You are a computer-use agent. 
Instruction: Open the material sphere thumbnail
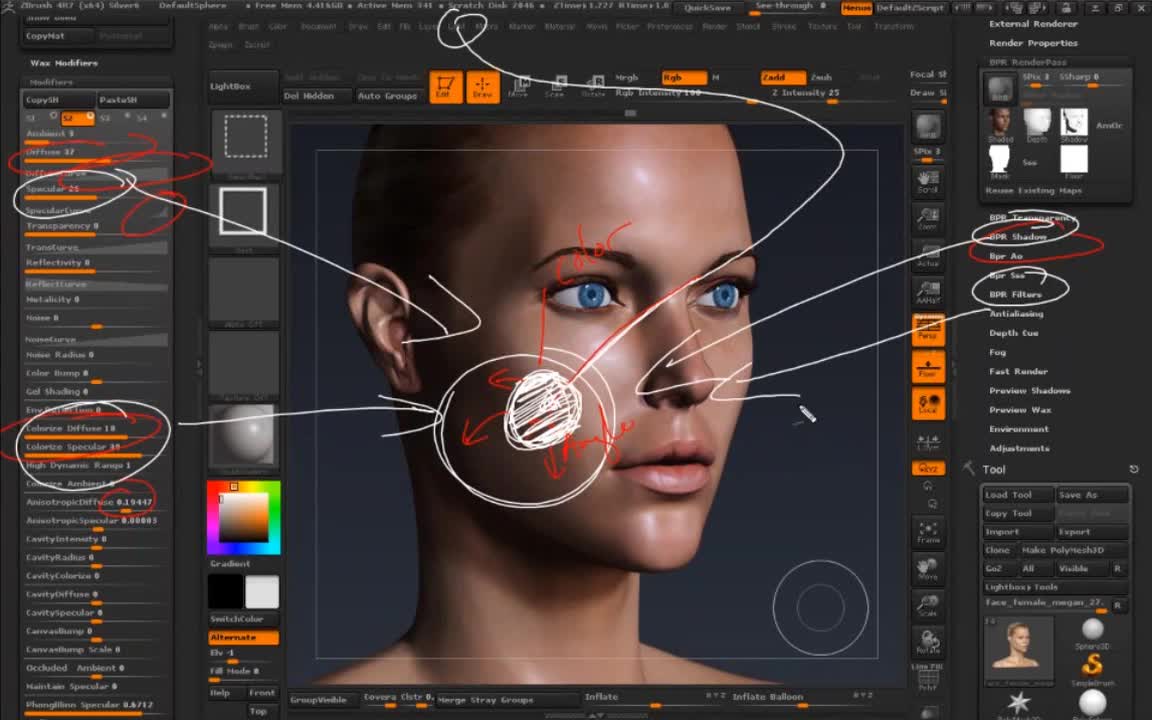pyautogui.click(x=243, y=436)
